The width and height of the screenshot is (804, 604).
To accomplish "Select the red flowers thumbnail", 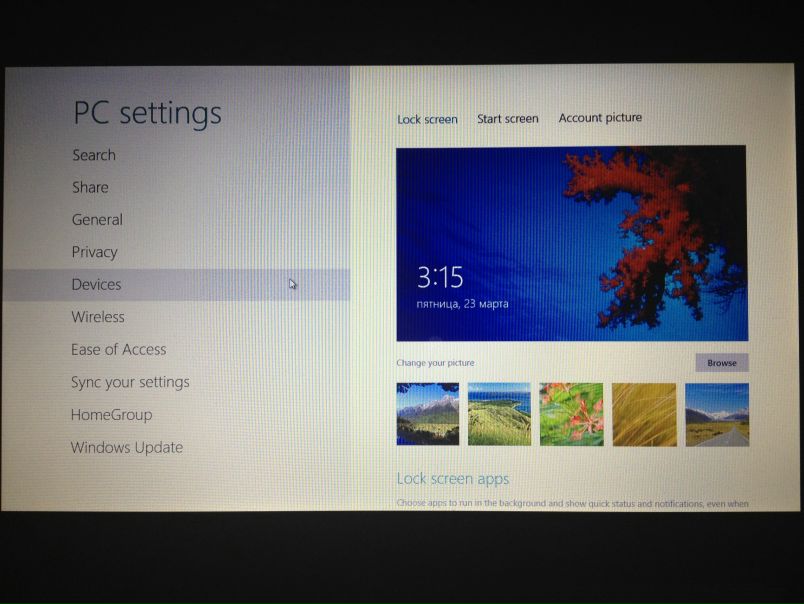I will (x=571, y=414).
